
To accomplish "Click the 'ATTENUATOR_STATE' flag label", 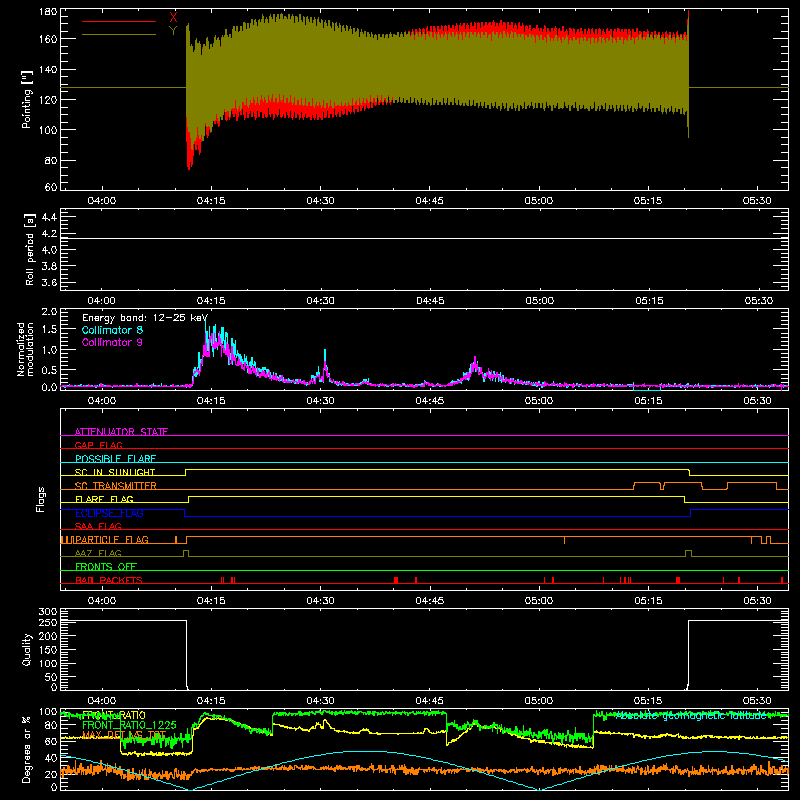I will point(121,432).
